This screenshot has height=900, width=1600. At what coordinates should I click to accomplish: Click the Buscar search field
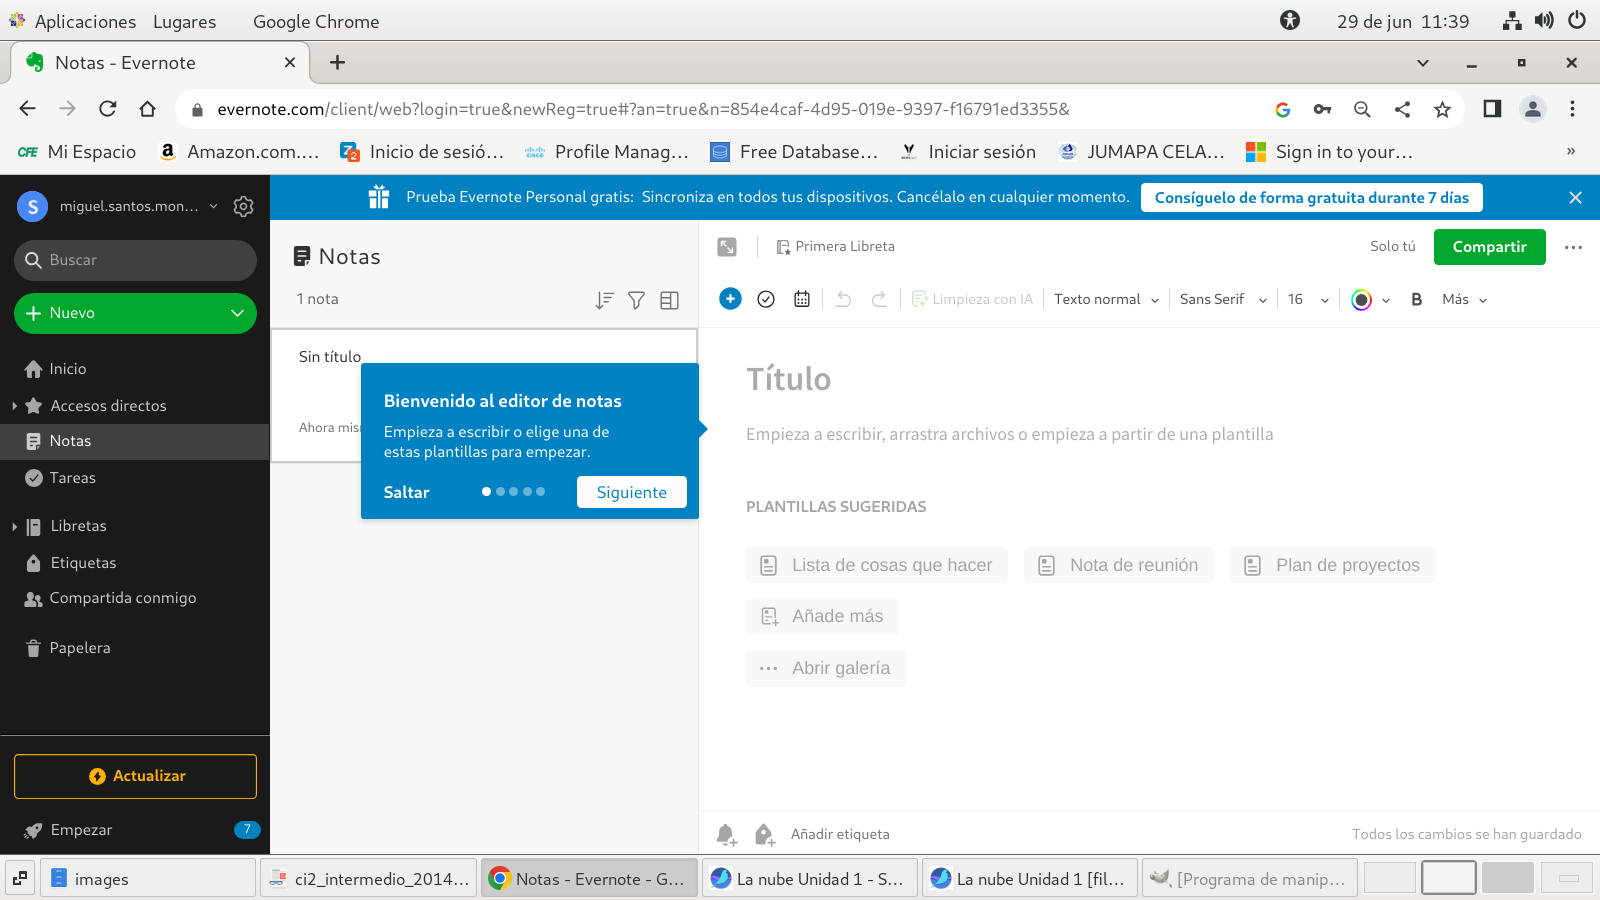[x=135, y=260]
